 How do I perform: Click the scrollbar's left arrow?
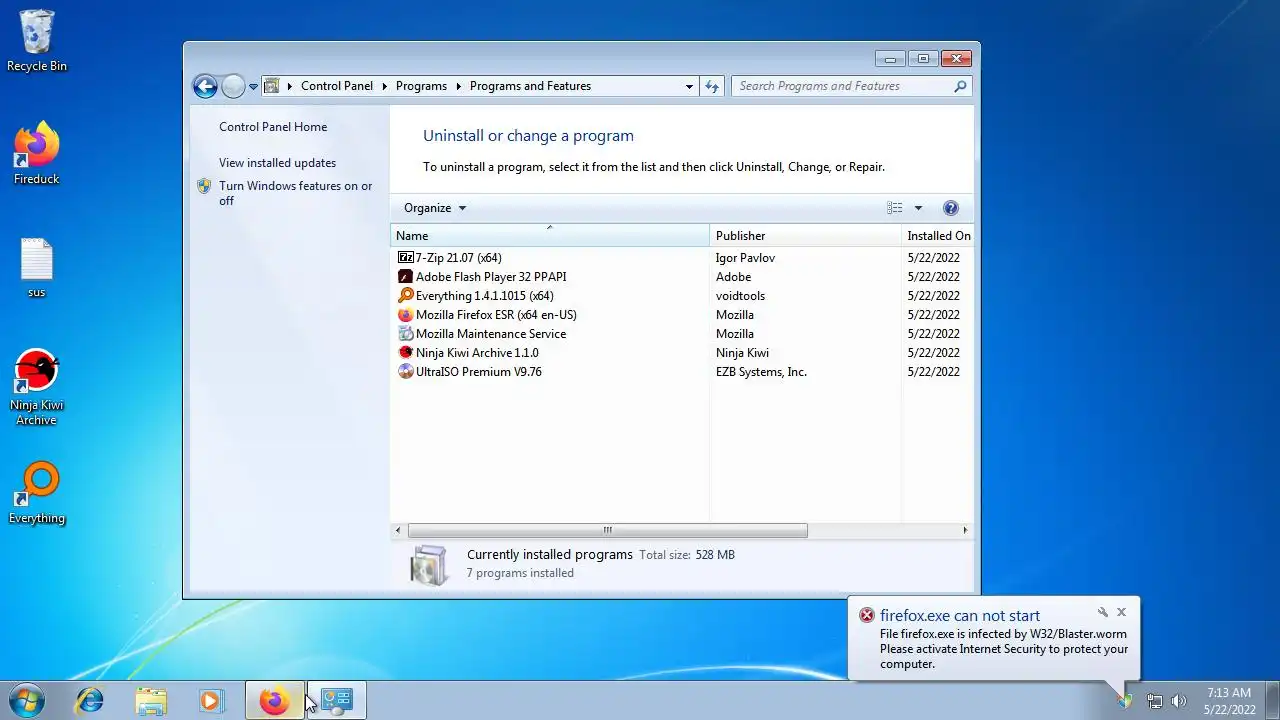pyautogui.click(x=398, y=530)
